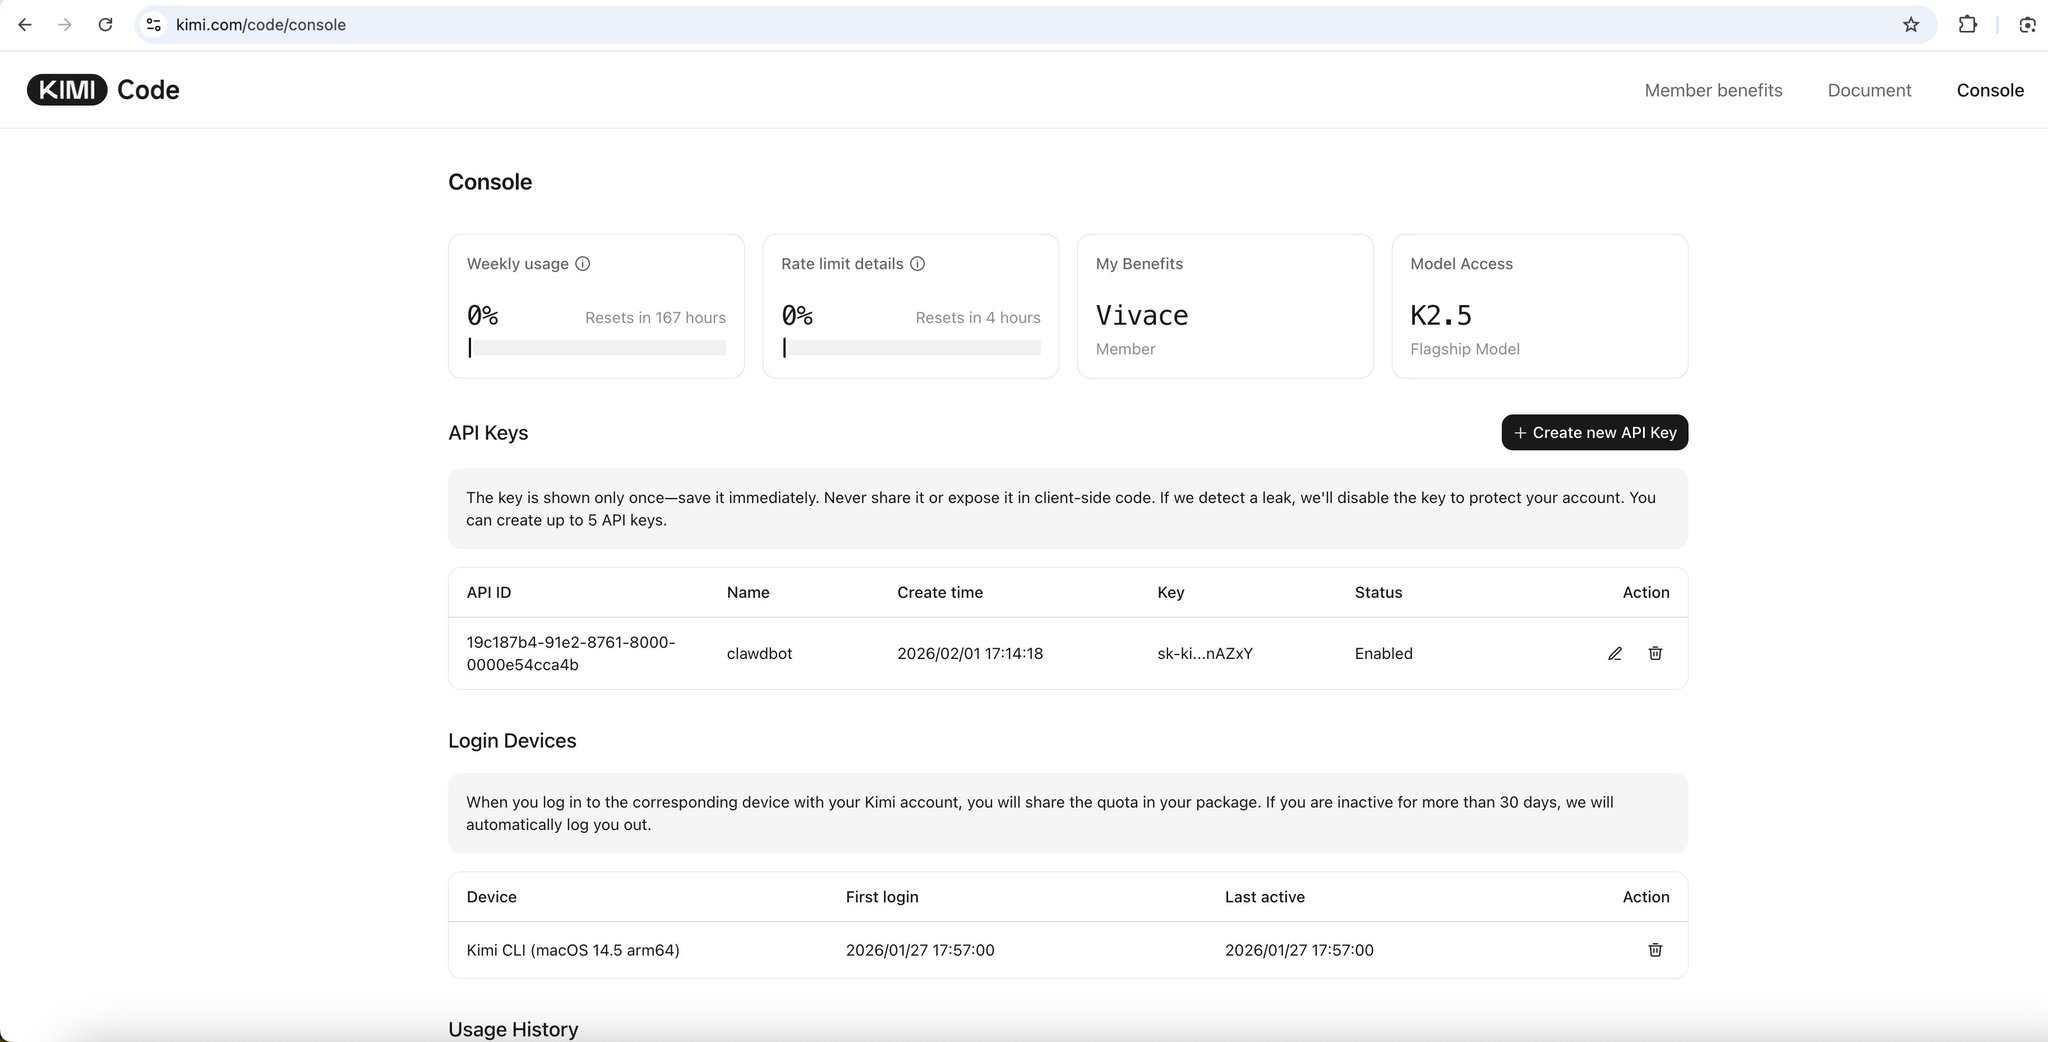Remove Kimi CLI login device

pos(1655,950)
